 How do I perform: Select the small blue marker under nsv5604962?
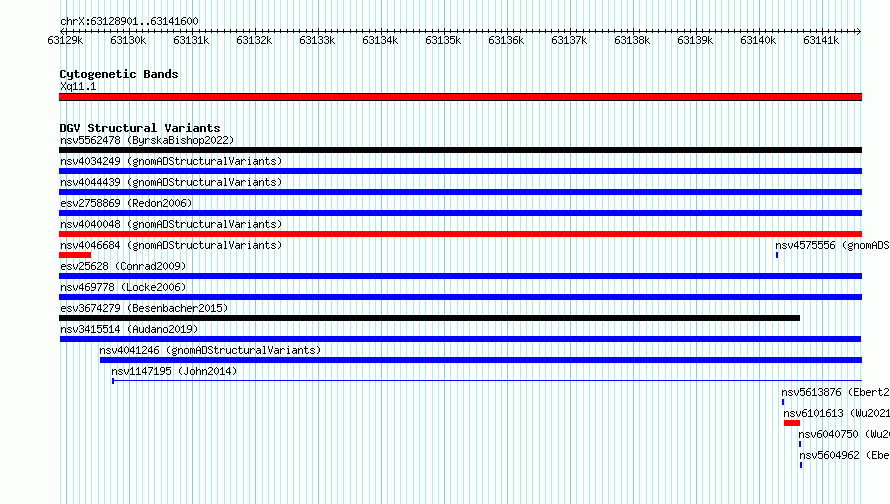[801, 465]
